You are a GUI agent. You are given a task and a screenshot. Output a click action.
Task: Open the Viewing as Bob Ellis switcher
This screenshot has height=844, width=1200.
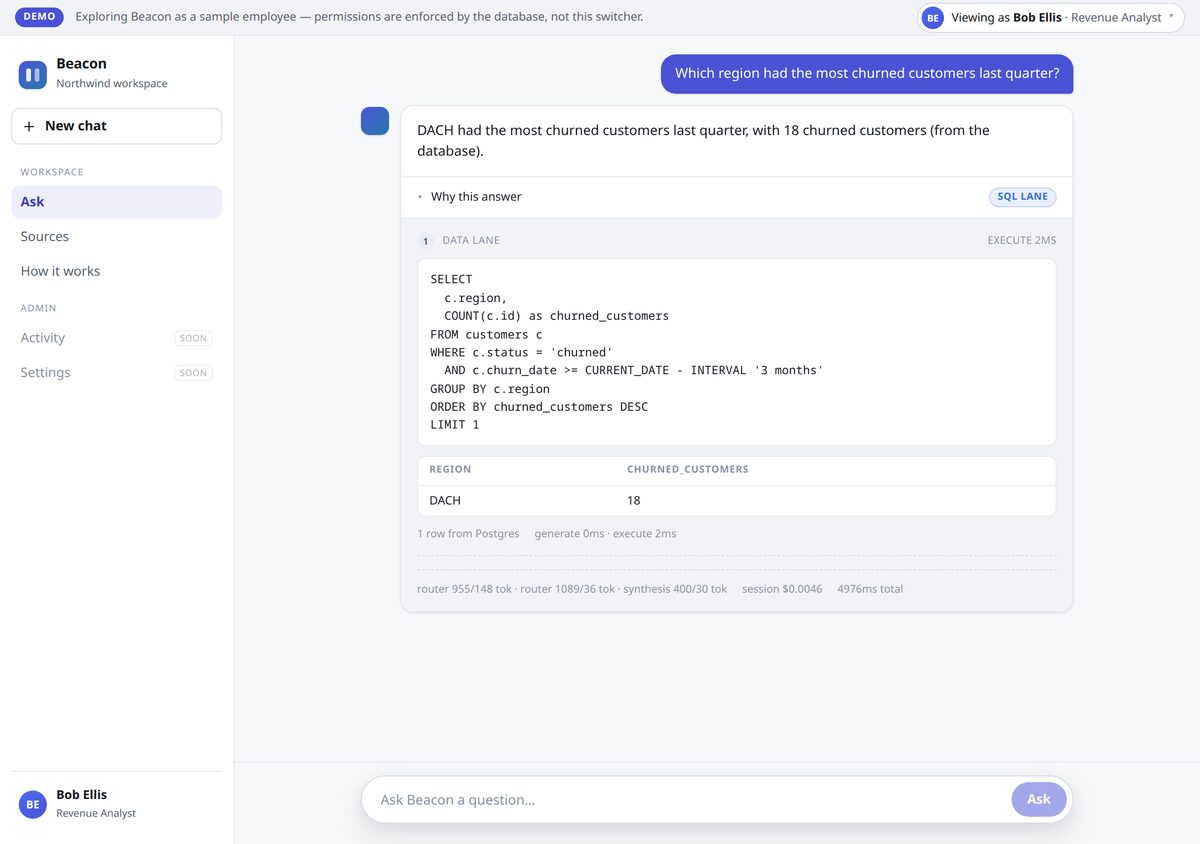1051,18
